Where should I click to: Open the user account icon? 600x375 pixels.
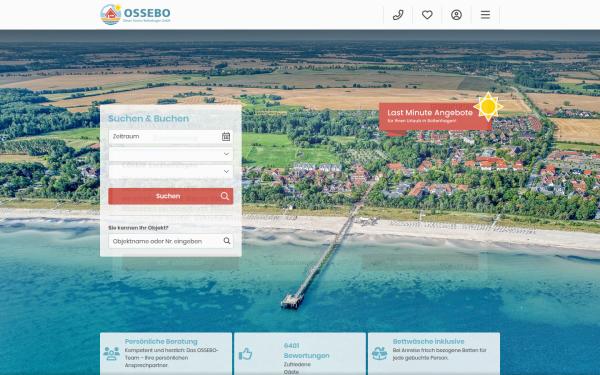(456, 15)
